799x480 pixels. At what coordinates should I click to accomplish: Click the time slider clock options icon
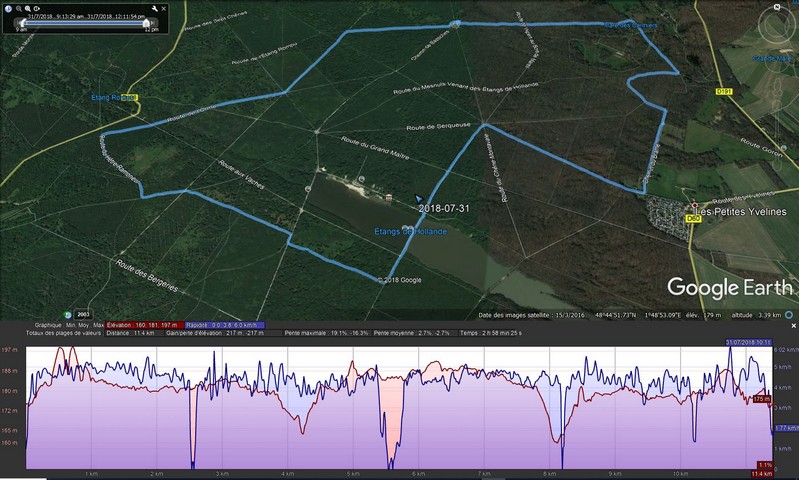pos(8,8)
